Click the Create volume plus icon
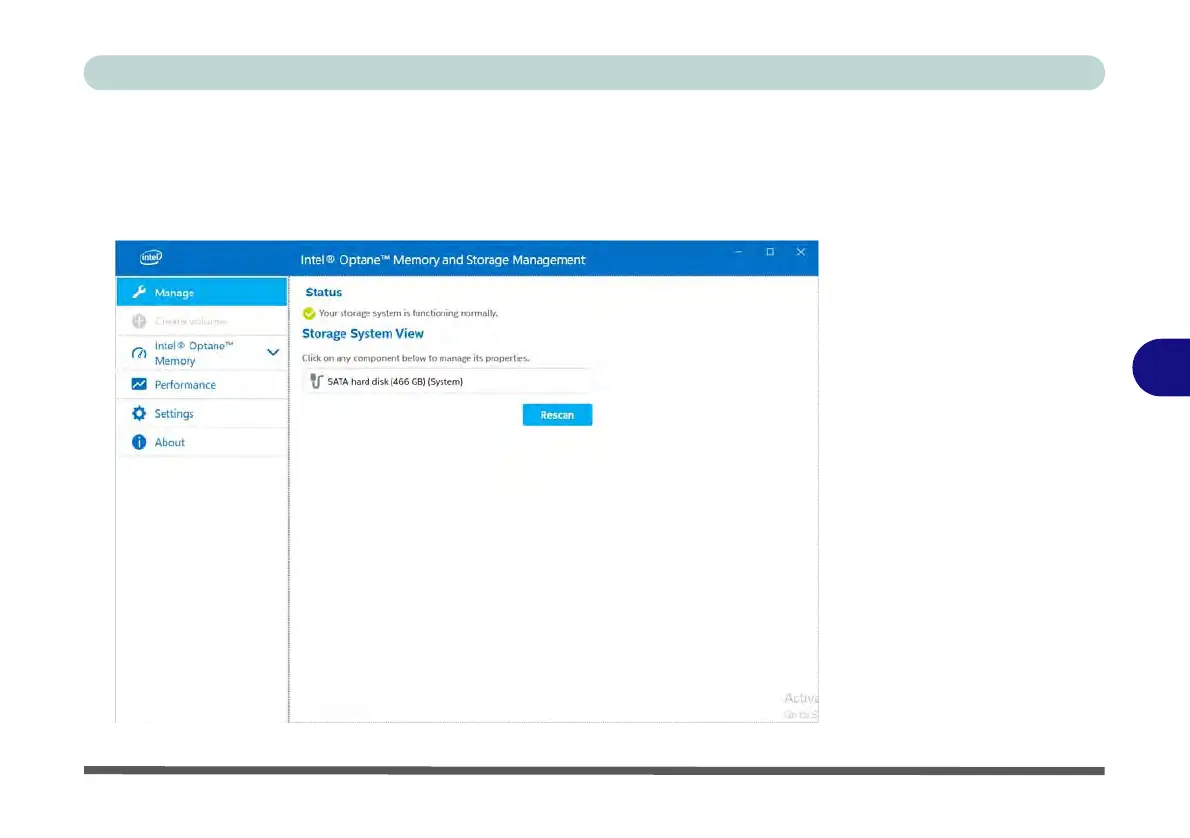Viewport: 1190px width, 838px height. [x=139, y=321]
